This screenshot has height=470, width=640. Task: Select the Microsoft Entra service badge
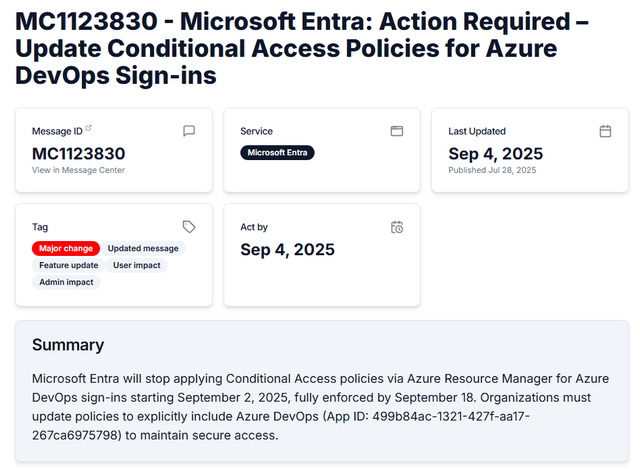[277, 153]
